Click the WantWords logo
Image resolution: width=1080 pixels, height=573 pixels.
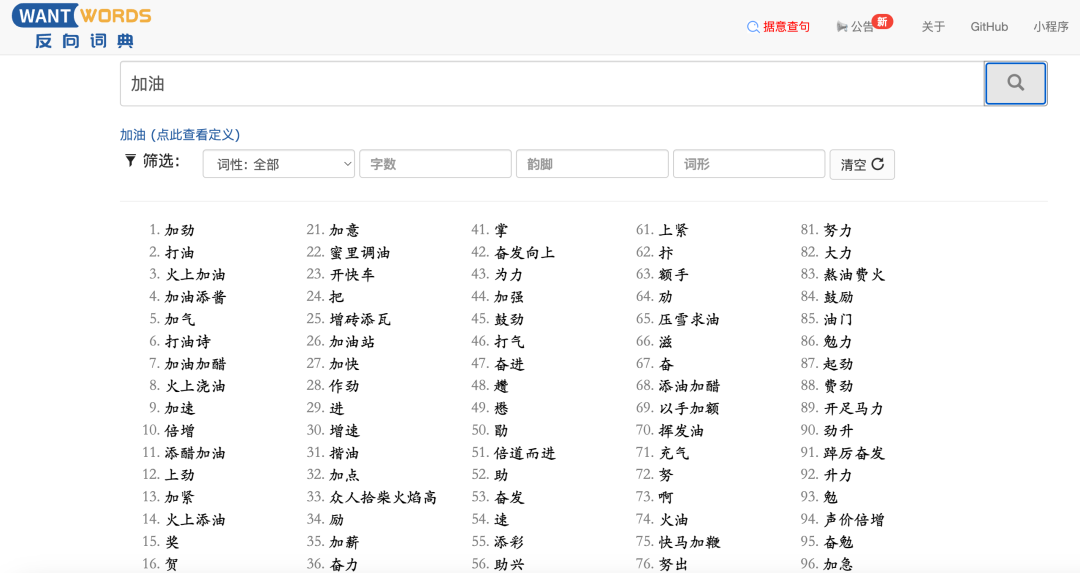[x=82, y=27]
